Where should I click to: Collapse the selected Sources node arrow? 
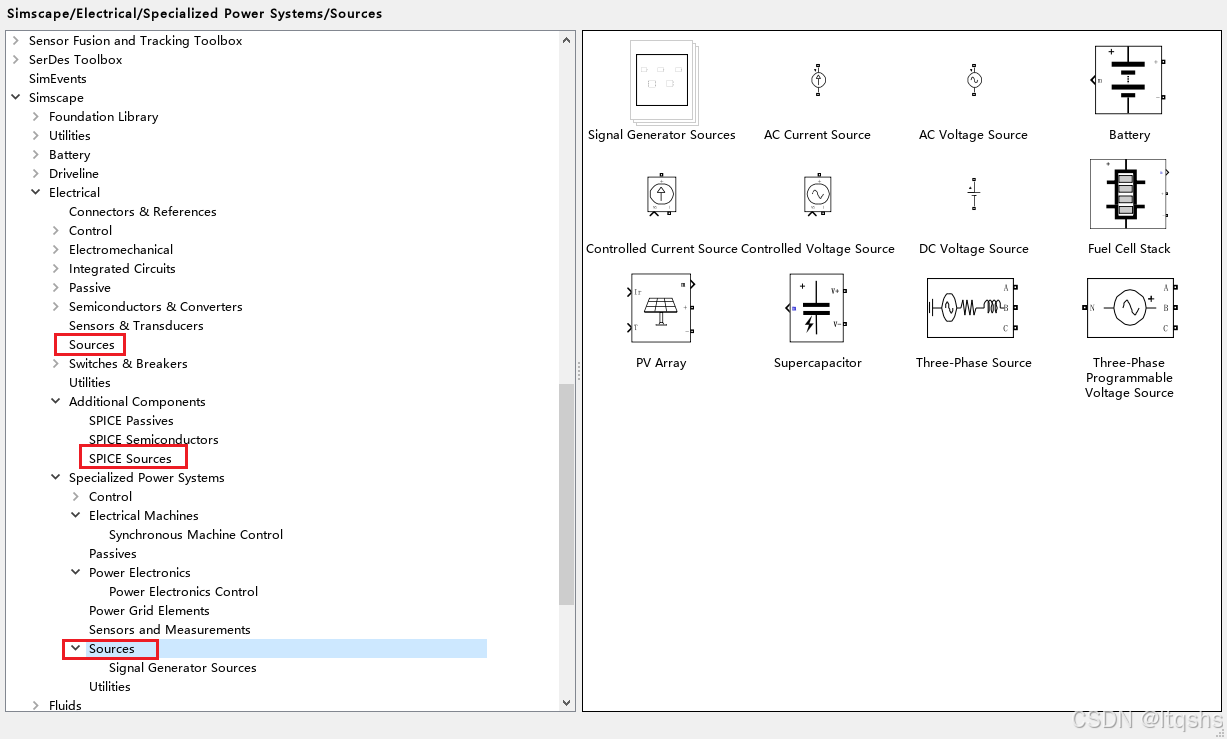pyautogui.click(x=75, y=649)
